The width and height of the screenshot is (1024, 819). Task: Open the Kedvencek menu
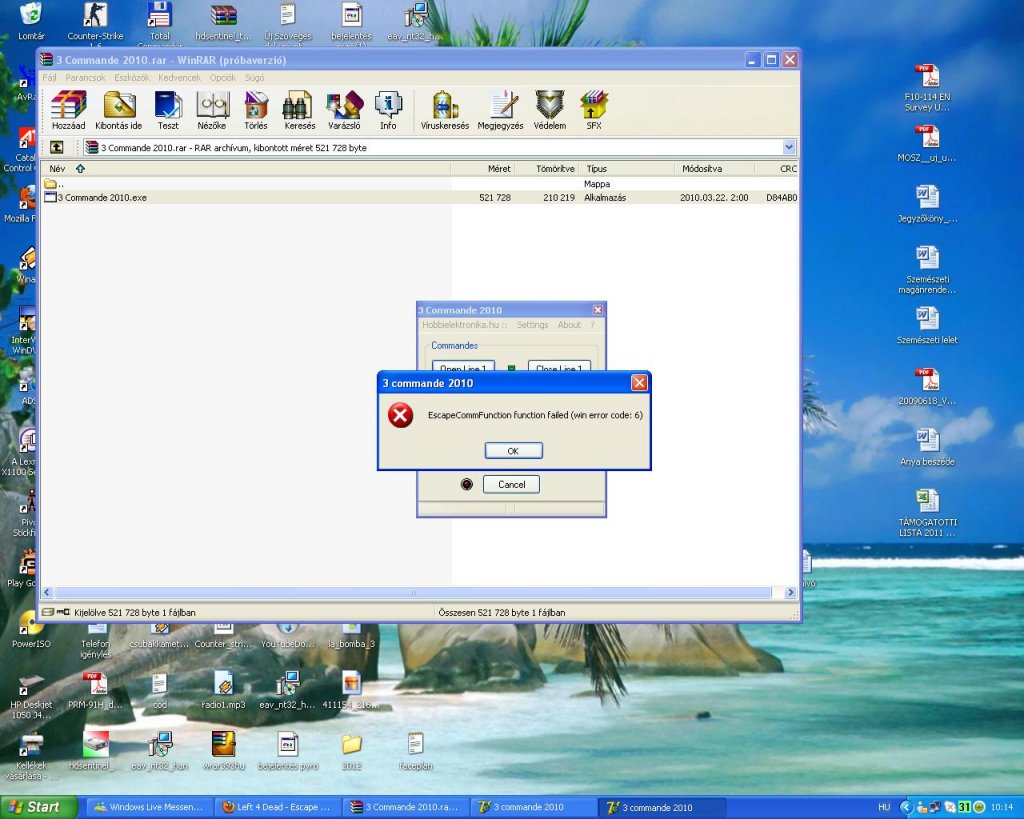pyautogui.click(x=179, y=77)
